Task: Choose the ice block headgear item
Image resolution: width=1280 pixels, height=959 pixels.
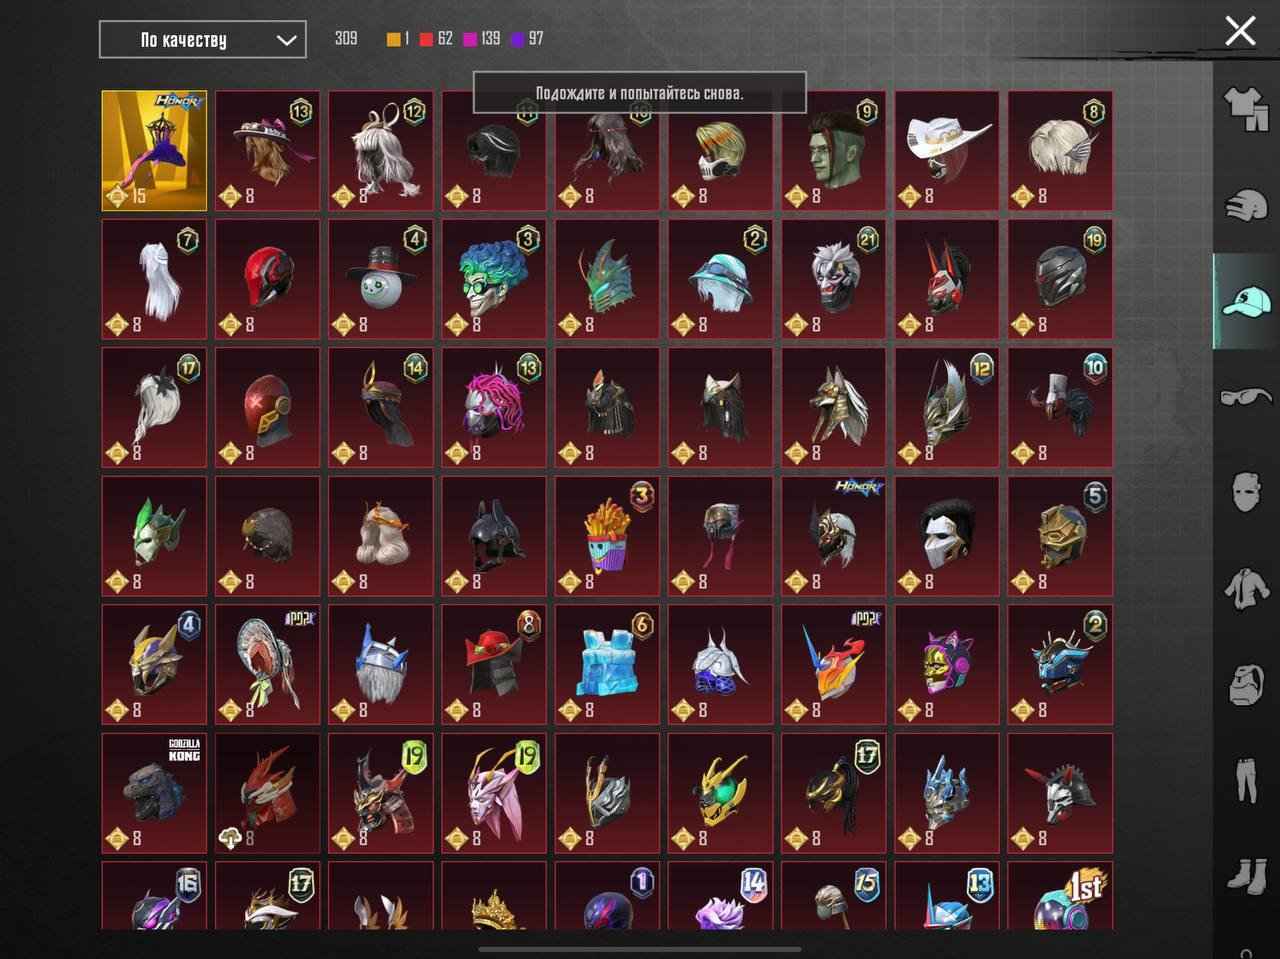Action: pos(607,664)
